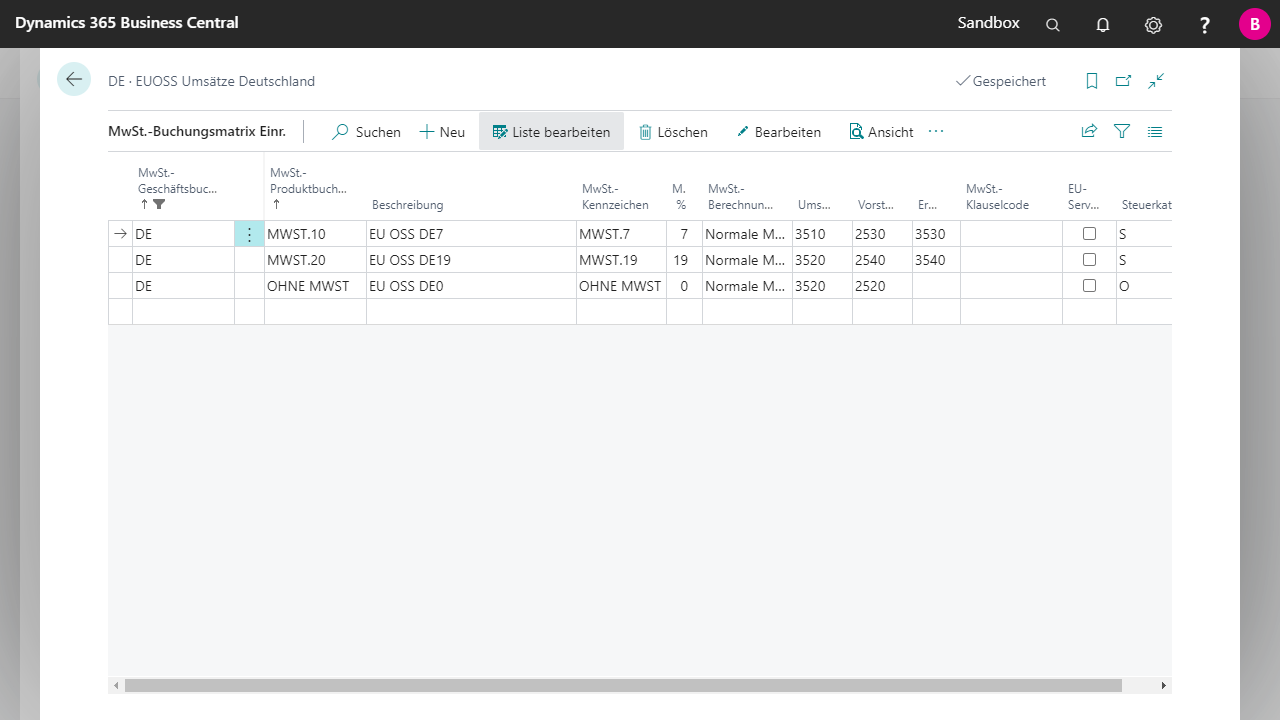Select cell EU OSS DE0
Viewport: 1280px width, 720px height.
pos(471,286)
